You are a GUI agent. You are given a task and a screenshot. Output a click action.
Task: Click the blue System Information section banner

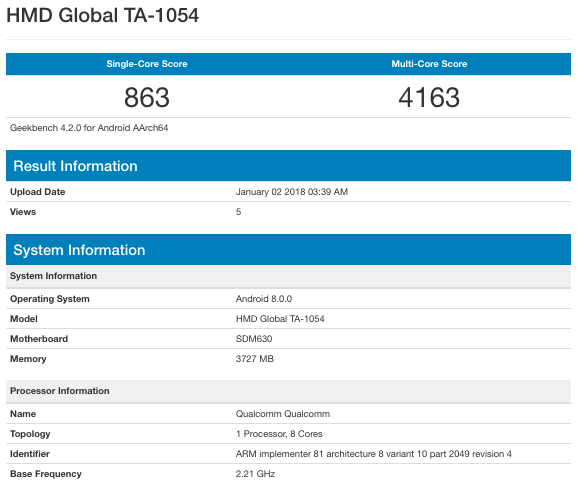(288, 250)
